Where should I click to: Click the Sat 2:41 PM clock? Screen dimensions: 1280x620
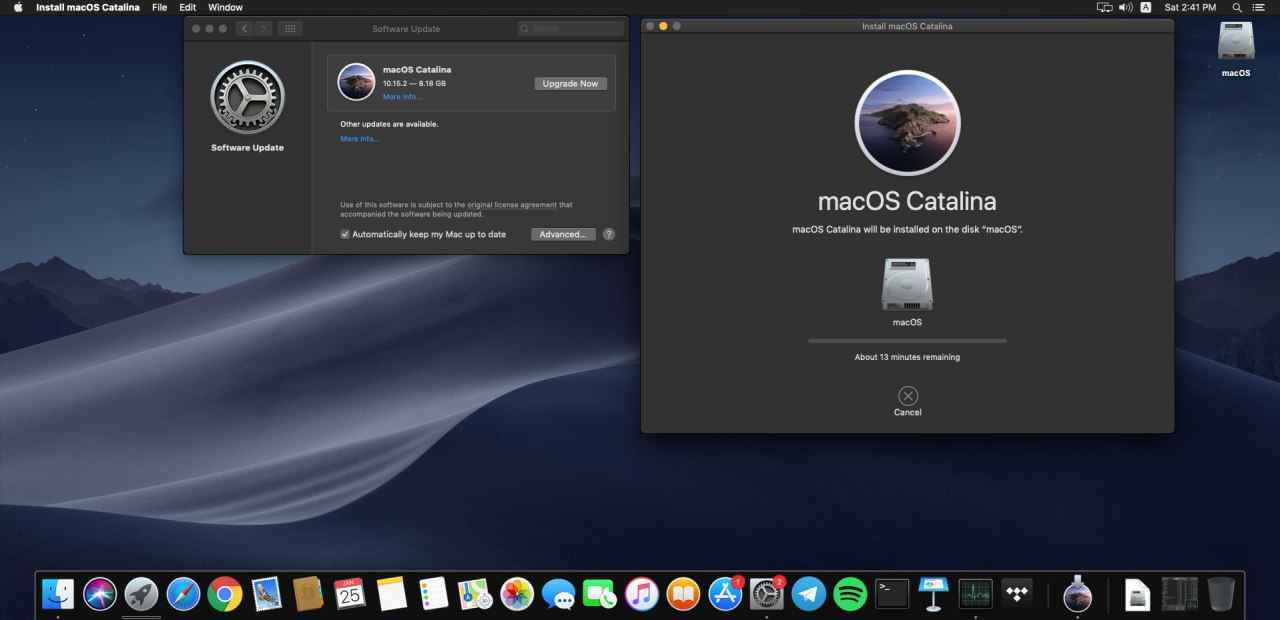[x=1190, y=7]
